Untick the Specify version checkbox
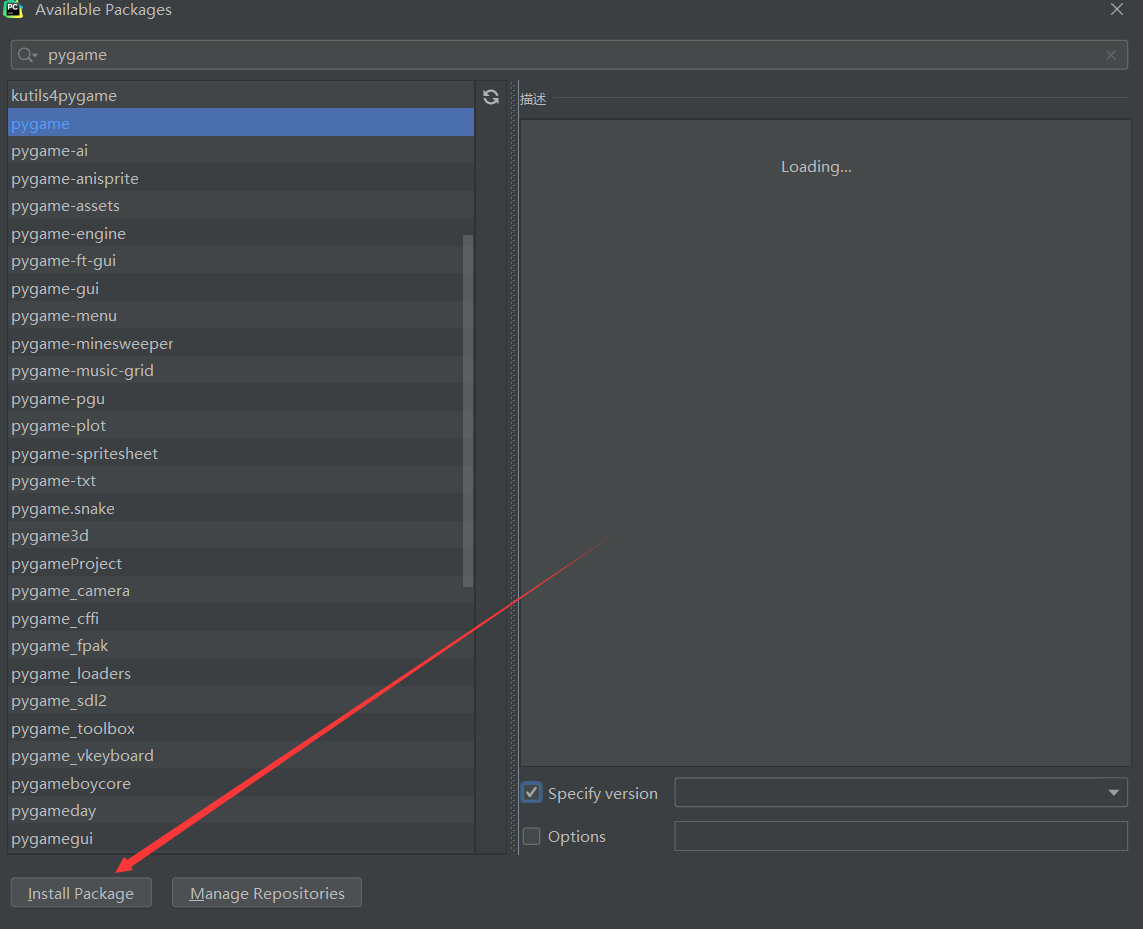The height and width of the screenshot is (929, 1143). pyautogui.click(x=531, y=793)
